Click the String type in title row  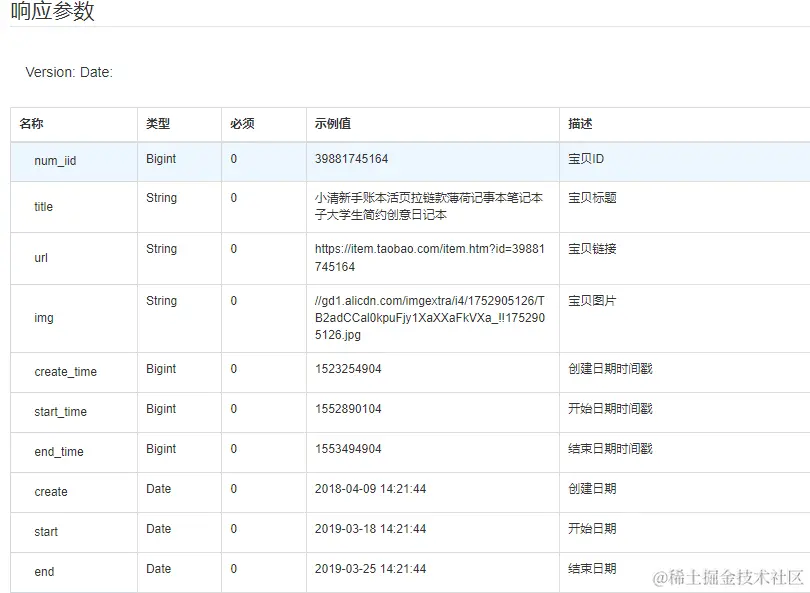[161, 198]
